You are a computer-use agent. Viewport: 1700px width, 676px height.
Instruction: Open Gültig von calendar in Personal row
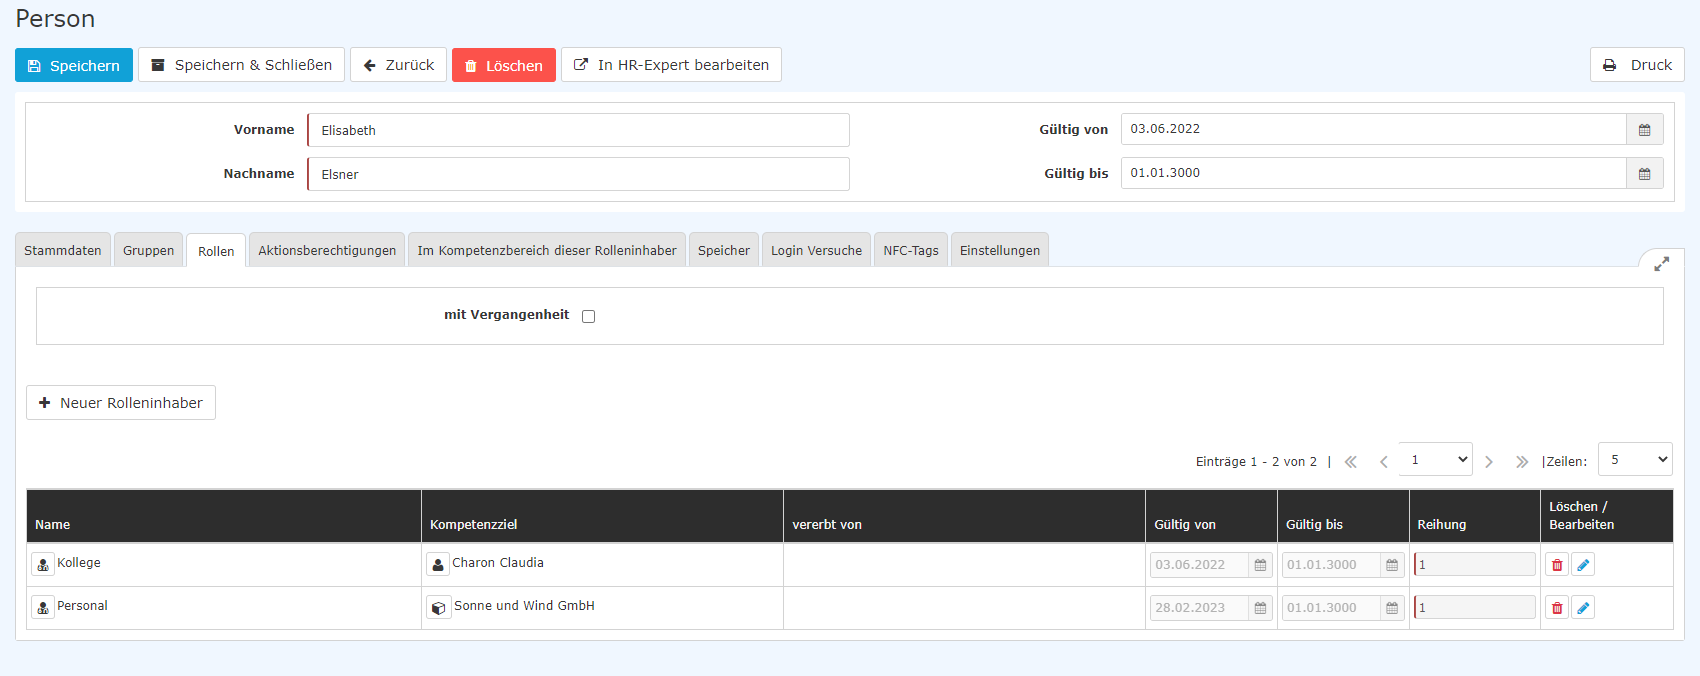pyautogui.click(x=1260, y=608)
